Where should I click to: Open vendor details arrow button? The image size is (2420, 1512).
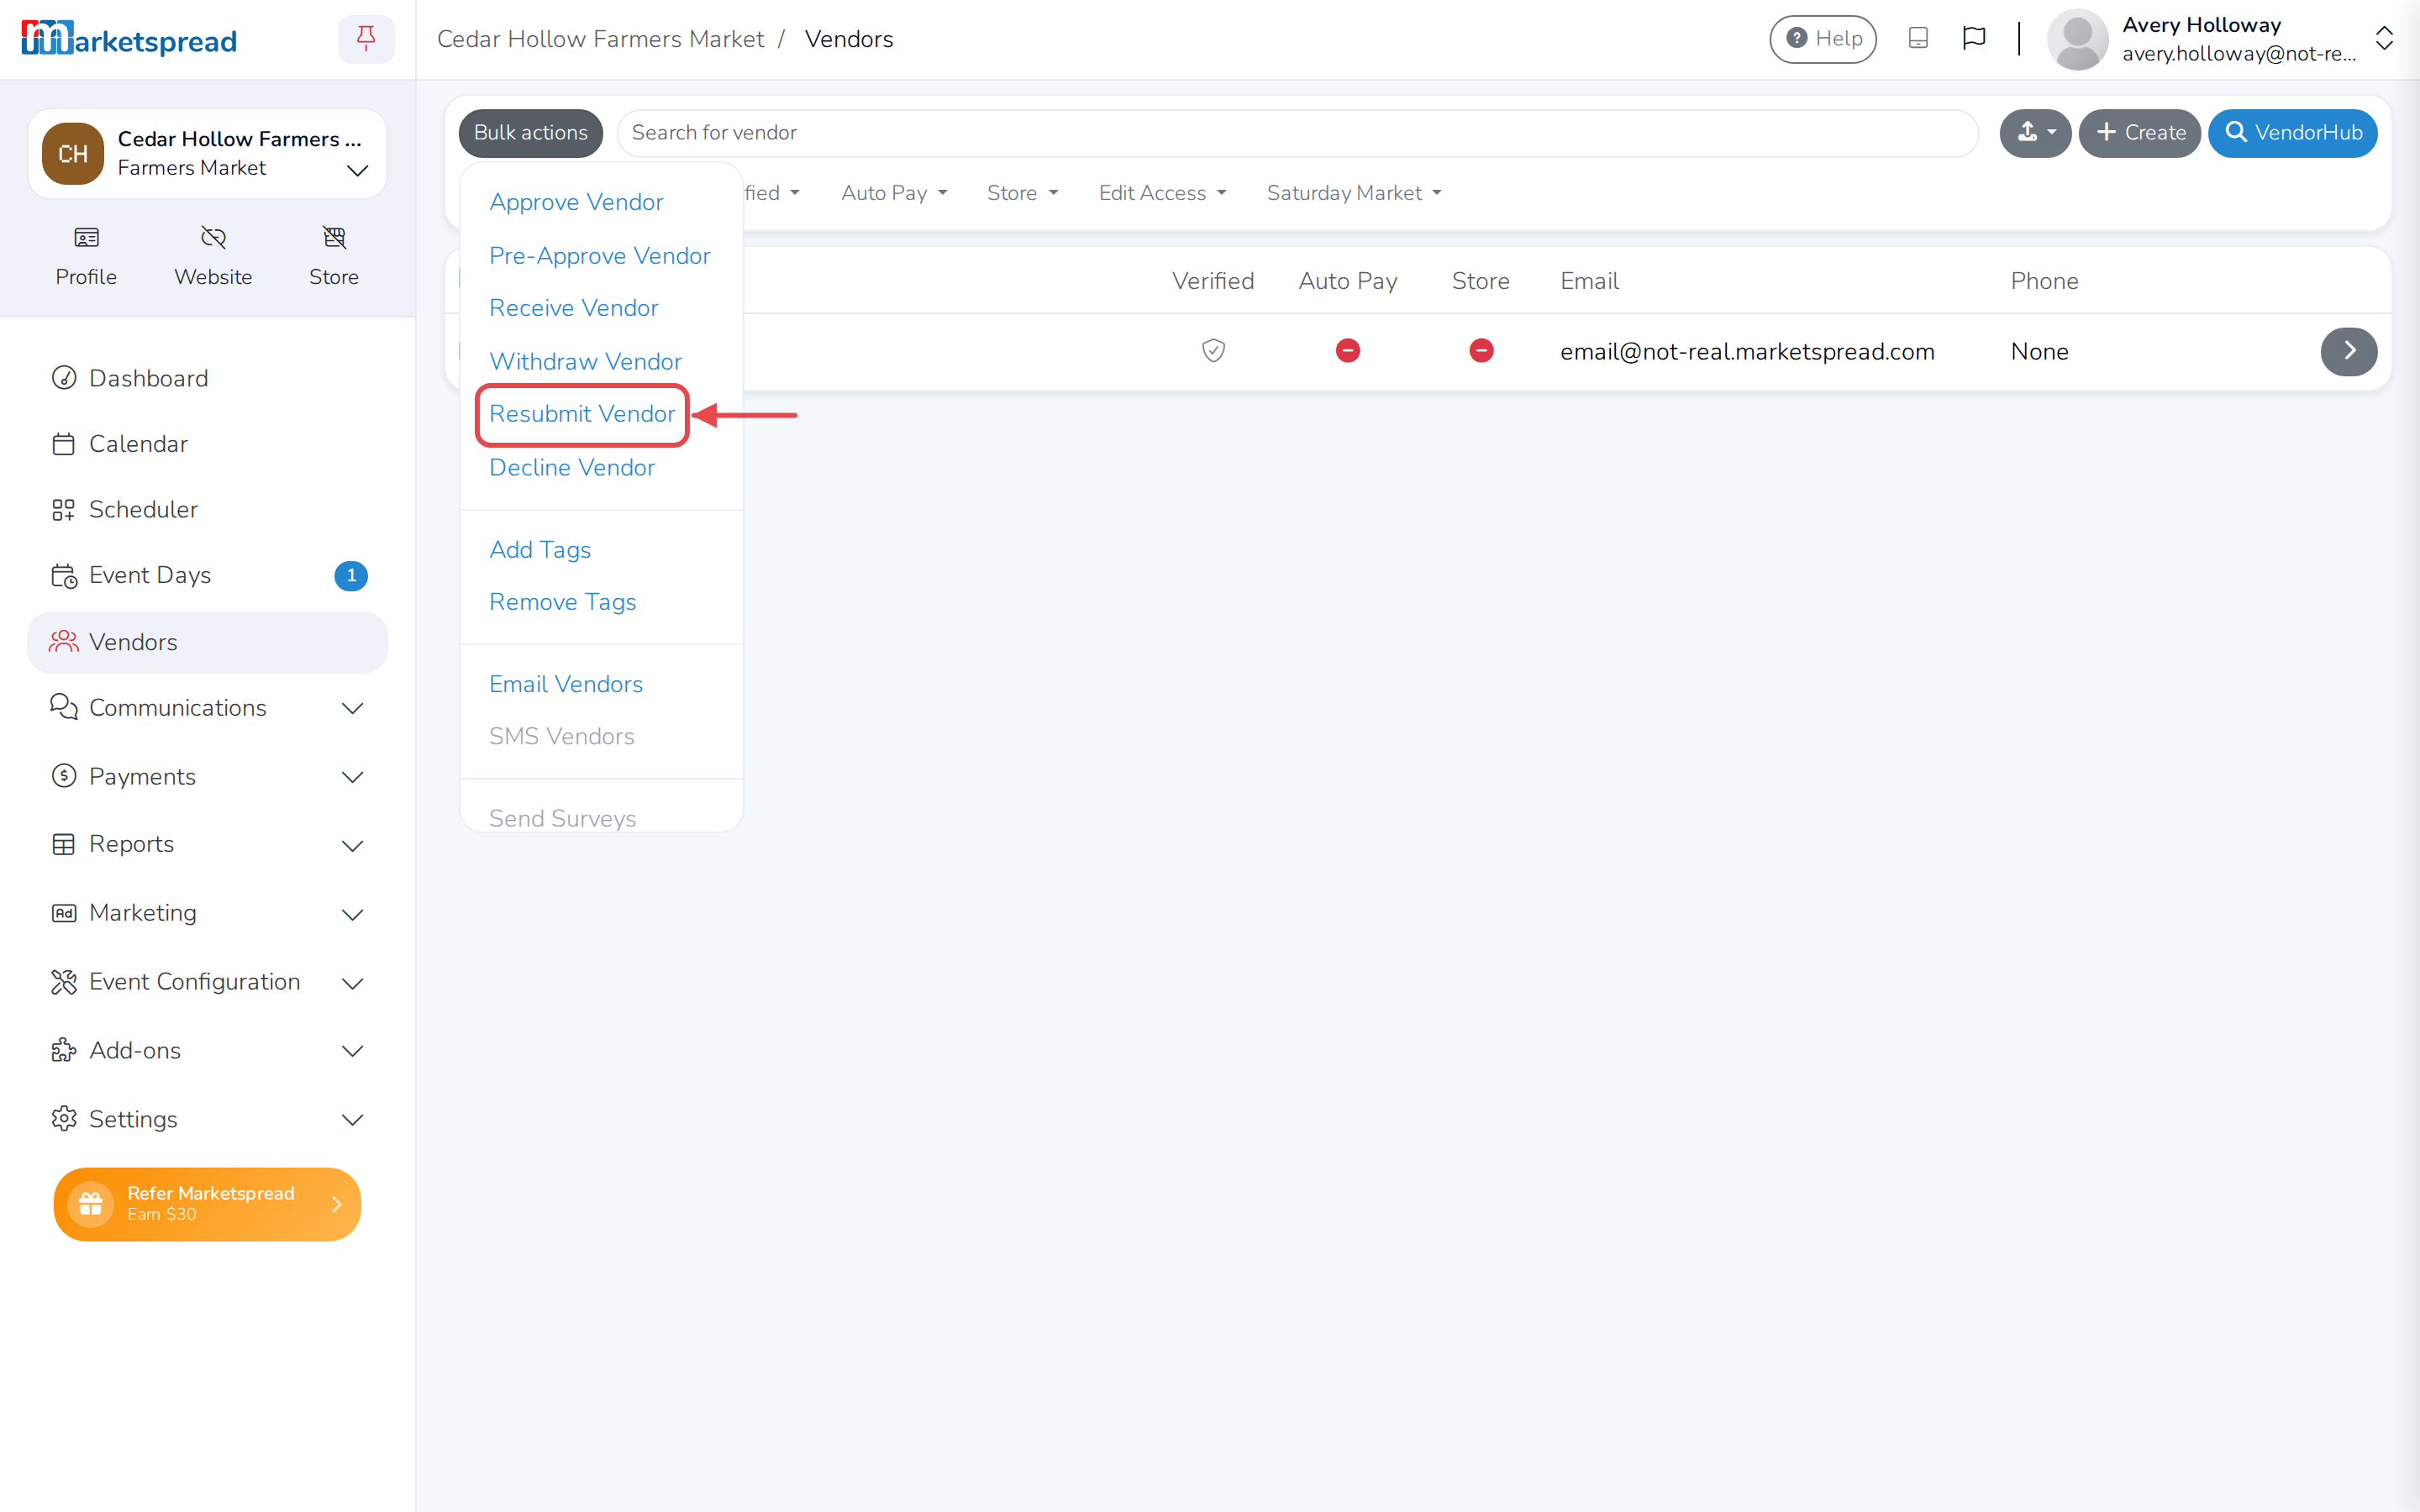[2348, 351]
